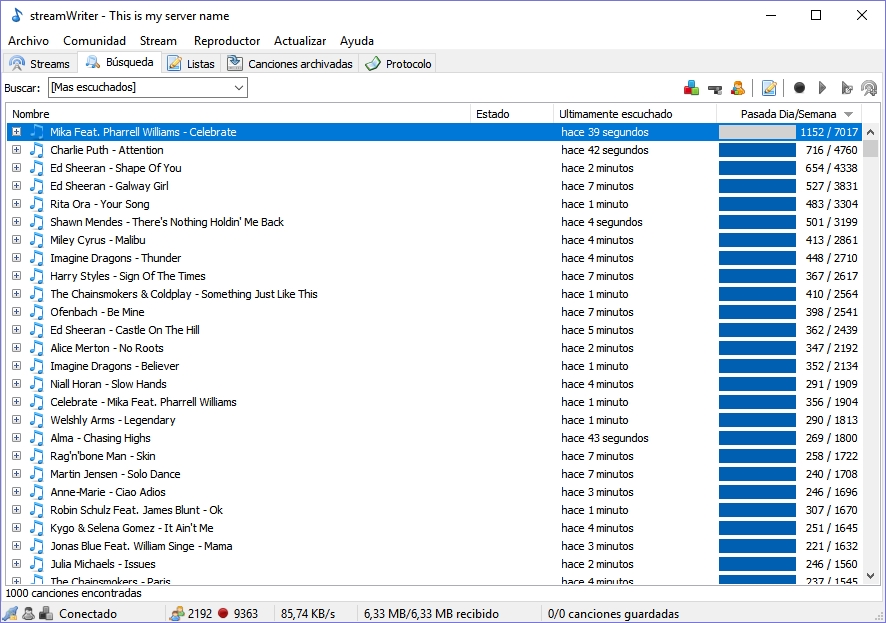This screenshot has width=886, height=623.
Task: Expand the Miley Cyrus - Malibu row
Action: (x=16, y=240)
